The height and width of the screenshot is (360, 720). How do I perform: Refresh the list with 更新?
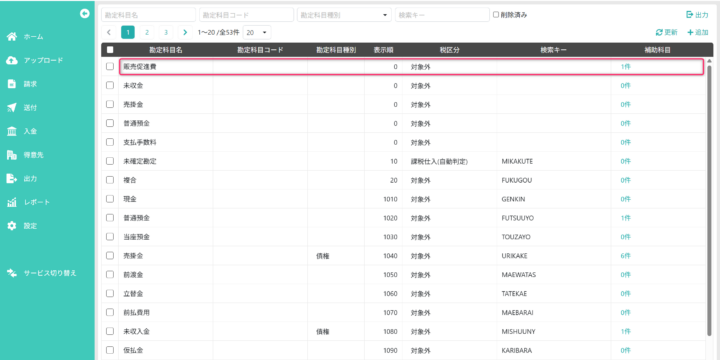666,33
